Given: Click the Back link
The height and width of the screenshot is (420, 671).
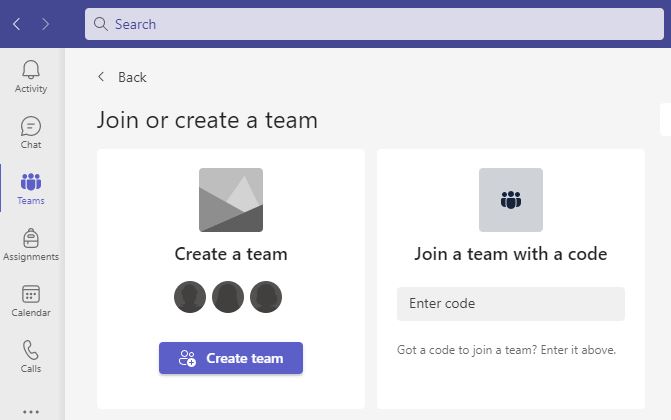Looking at the screenshot, I should (122, 77).
